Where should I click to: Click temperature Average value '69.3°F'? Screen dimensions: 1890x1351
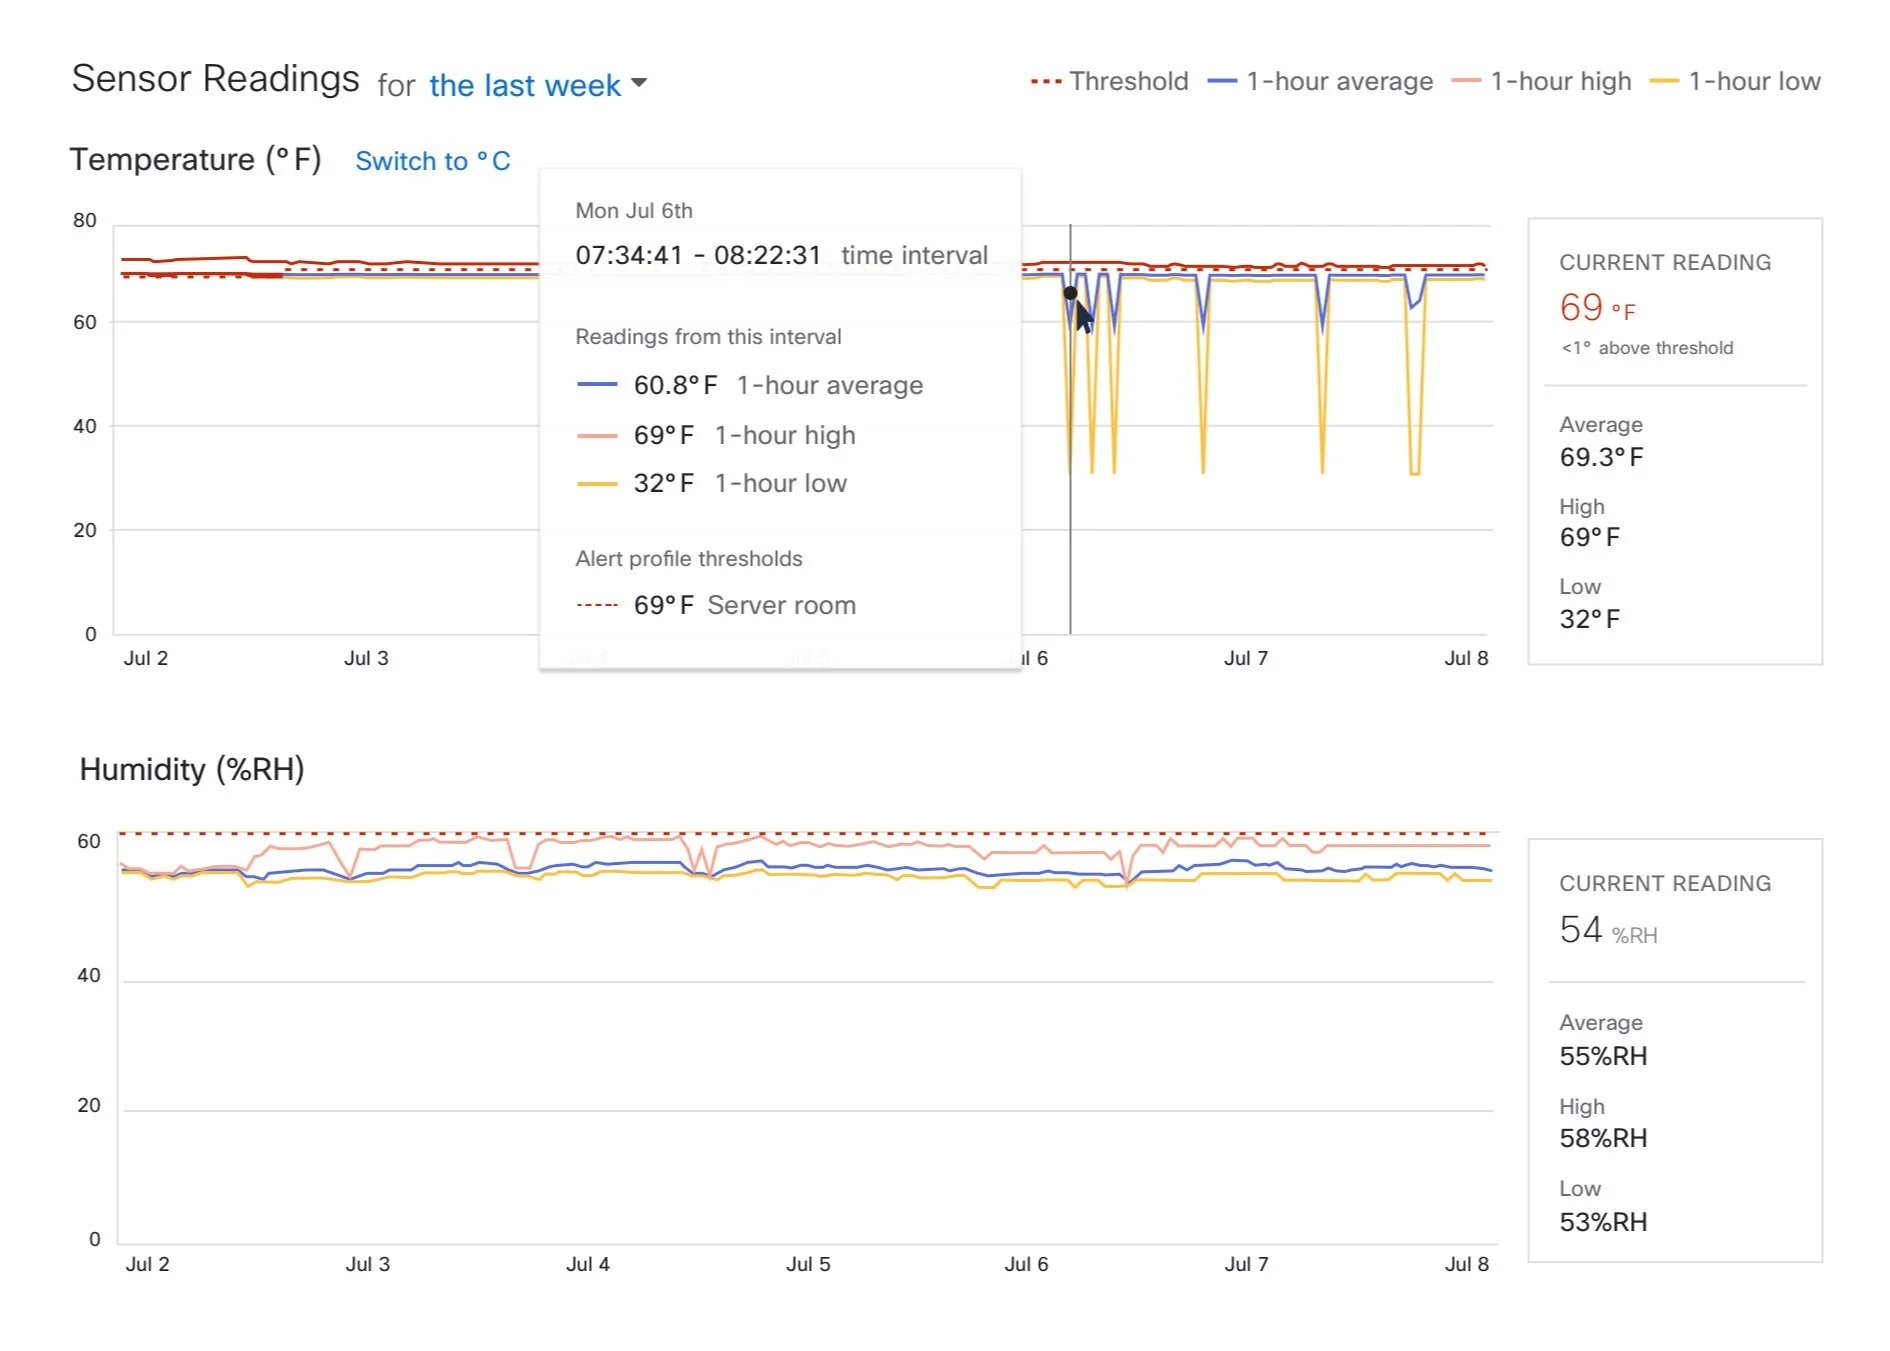point(1601,457)
